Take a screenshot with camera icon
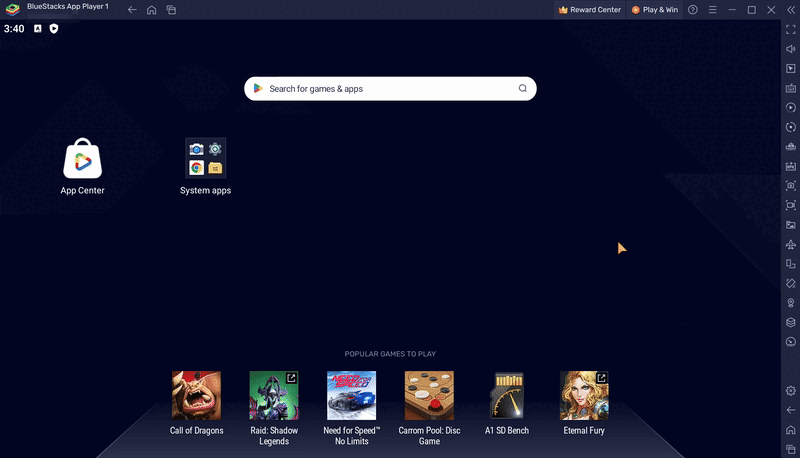The image size is (800, 458). pyautogui.click(x=791, y=186)
